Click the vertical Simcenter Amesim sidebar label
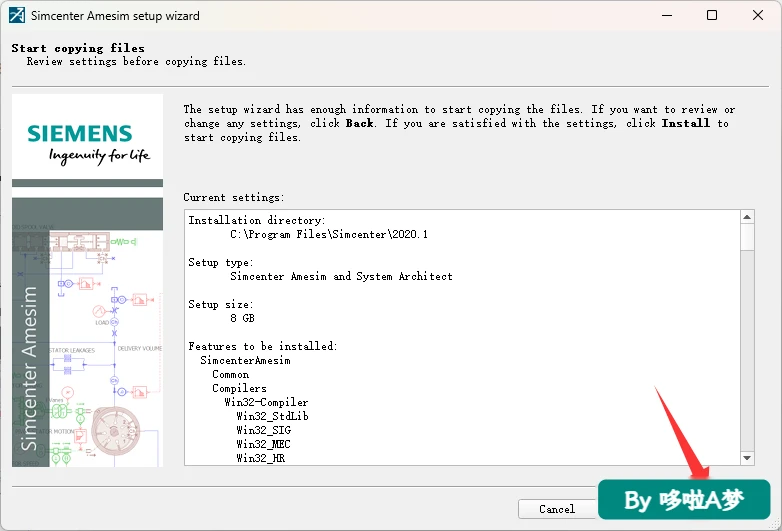Image resolution: width=782 pixels, height=531 pixels. click(x=29, y=368)
